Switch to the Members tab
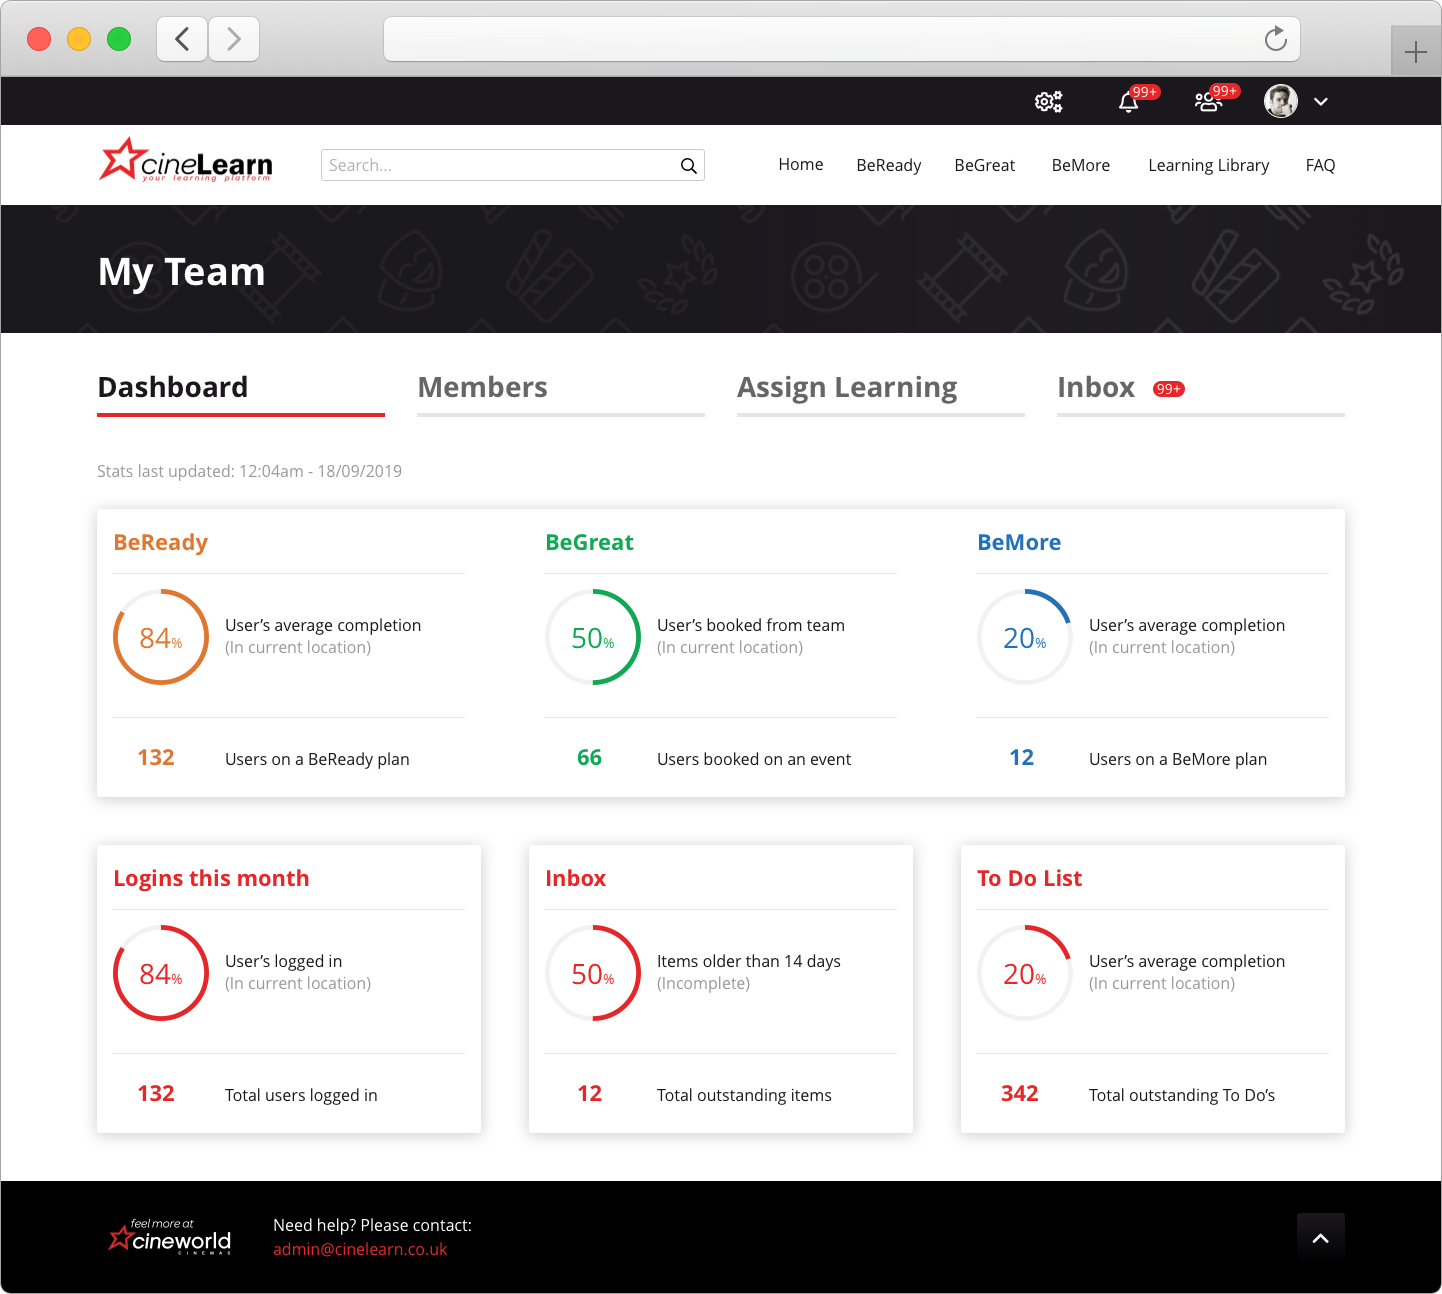The image size is (1442, 1294). [483, 388]
